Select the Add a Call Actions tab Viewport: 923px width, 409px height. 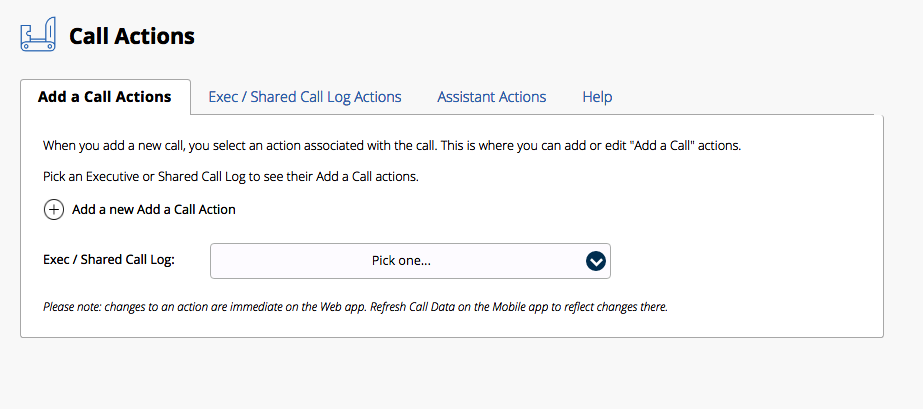105,97
